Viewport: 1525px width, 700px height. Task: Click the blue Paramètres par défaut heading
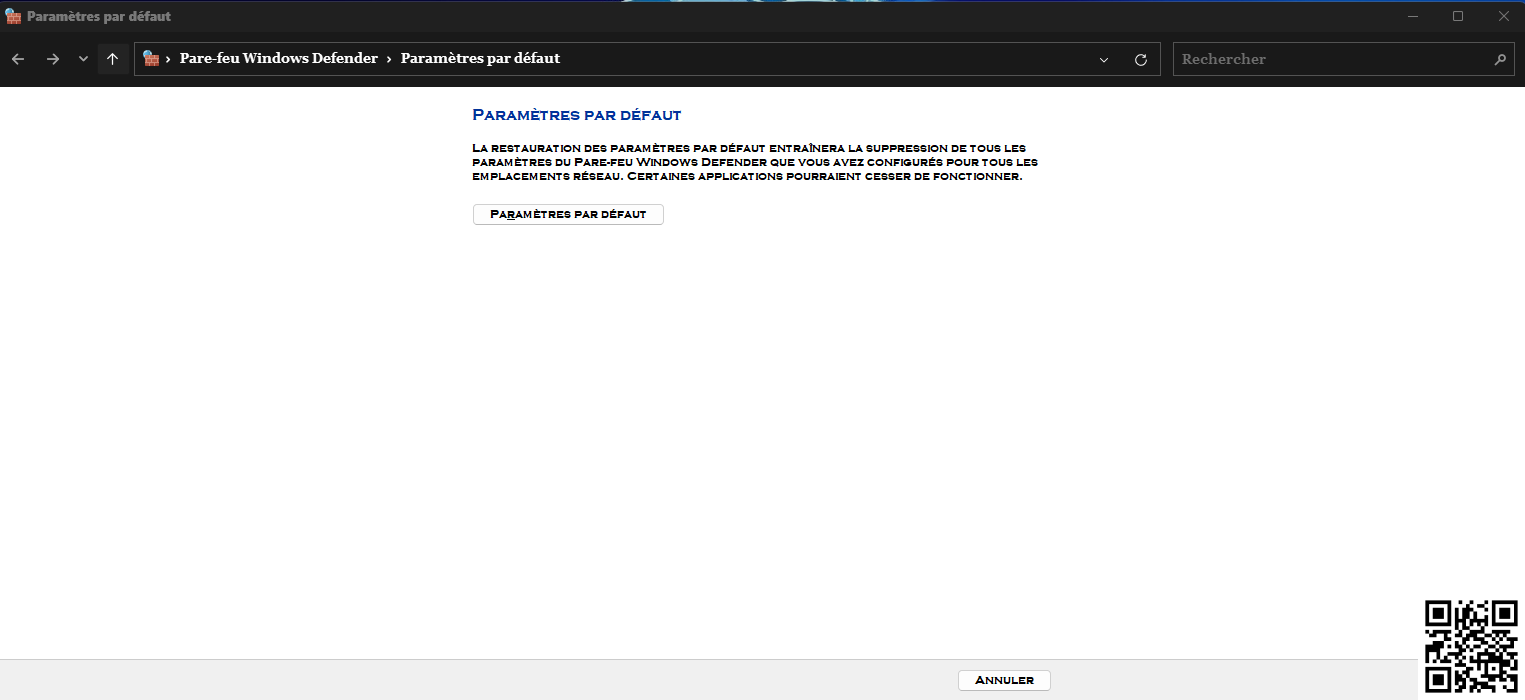(x=577, y=115)
